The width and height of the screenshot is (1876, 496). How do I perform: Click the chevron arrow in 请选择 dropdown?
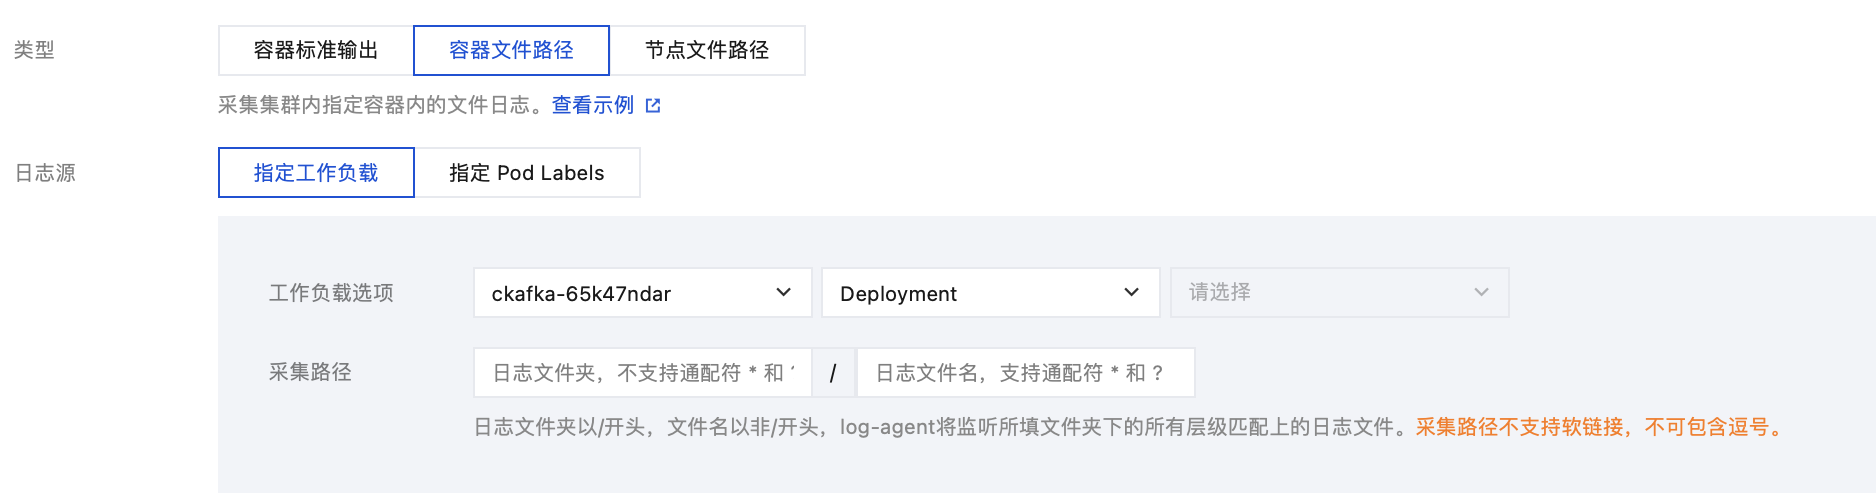pyautogui.click(x=1481, y=292)
